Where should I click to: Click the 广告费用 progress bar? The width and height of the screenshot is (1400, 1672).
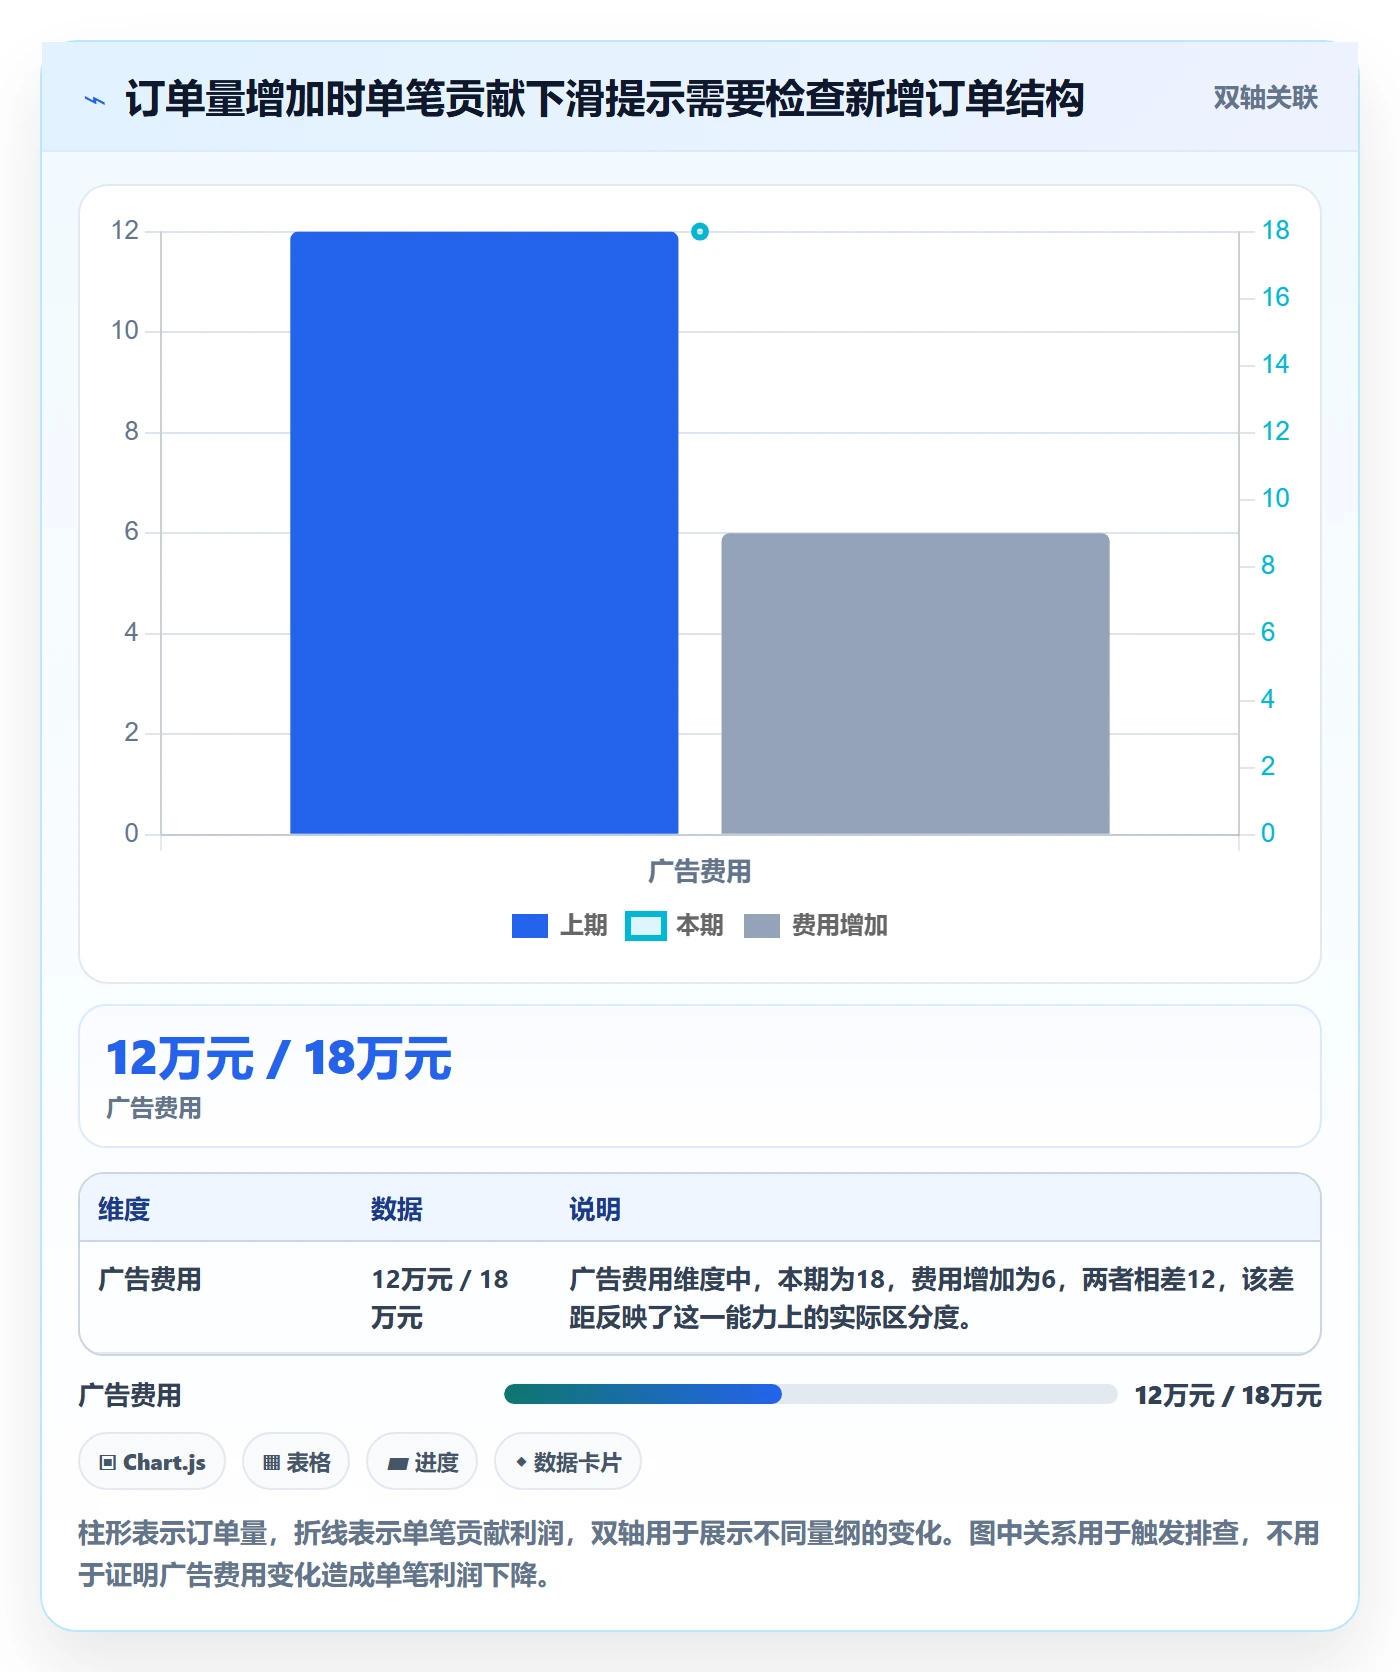tap(810, 1395)
